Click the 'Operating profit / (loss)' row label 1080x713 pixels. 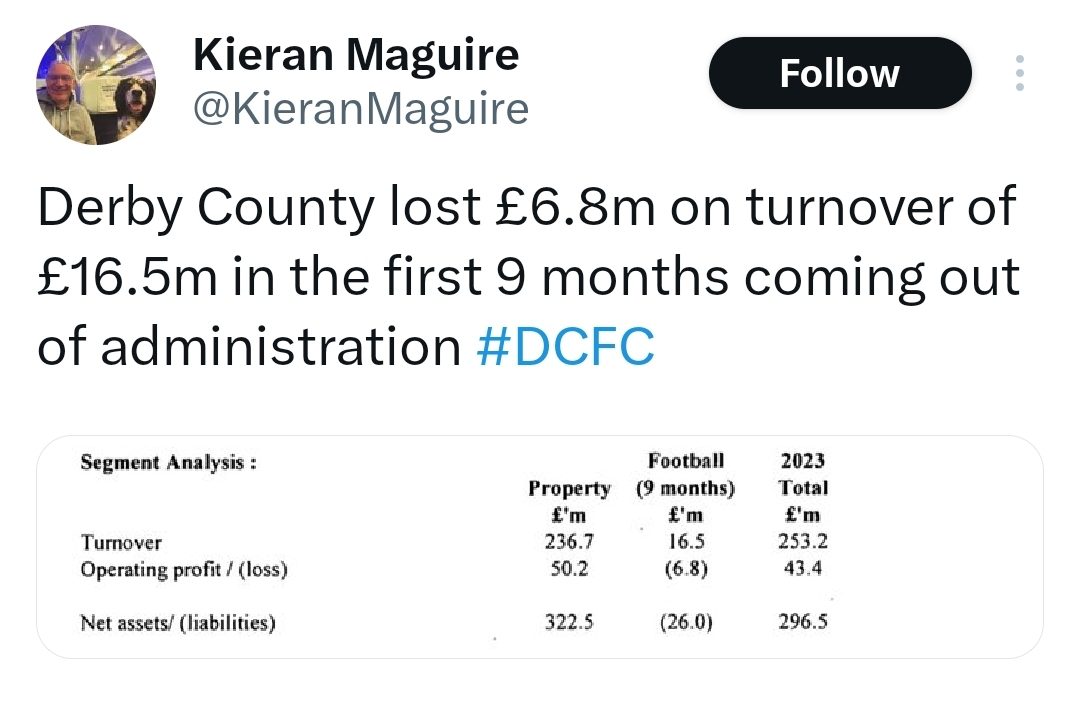coord(184,570)
